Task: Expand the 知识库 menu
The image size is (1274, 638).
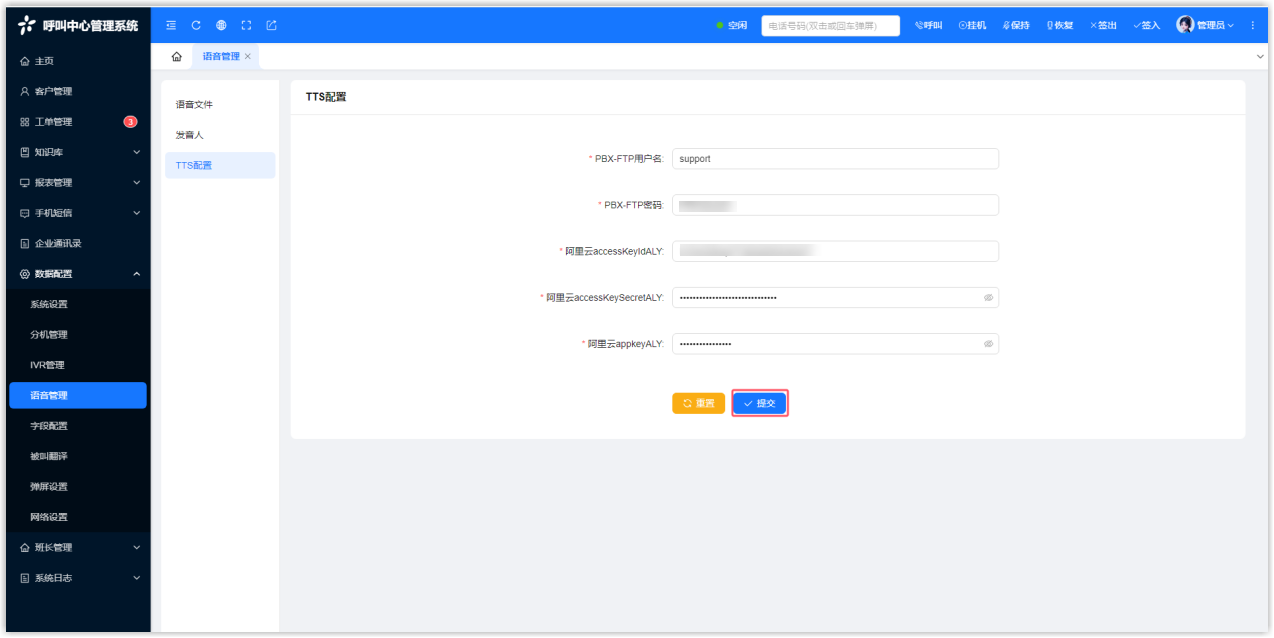Action: coord(78,152)
